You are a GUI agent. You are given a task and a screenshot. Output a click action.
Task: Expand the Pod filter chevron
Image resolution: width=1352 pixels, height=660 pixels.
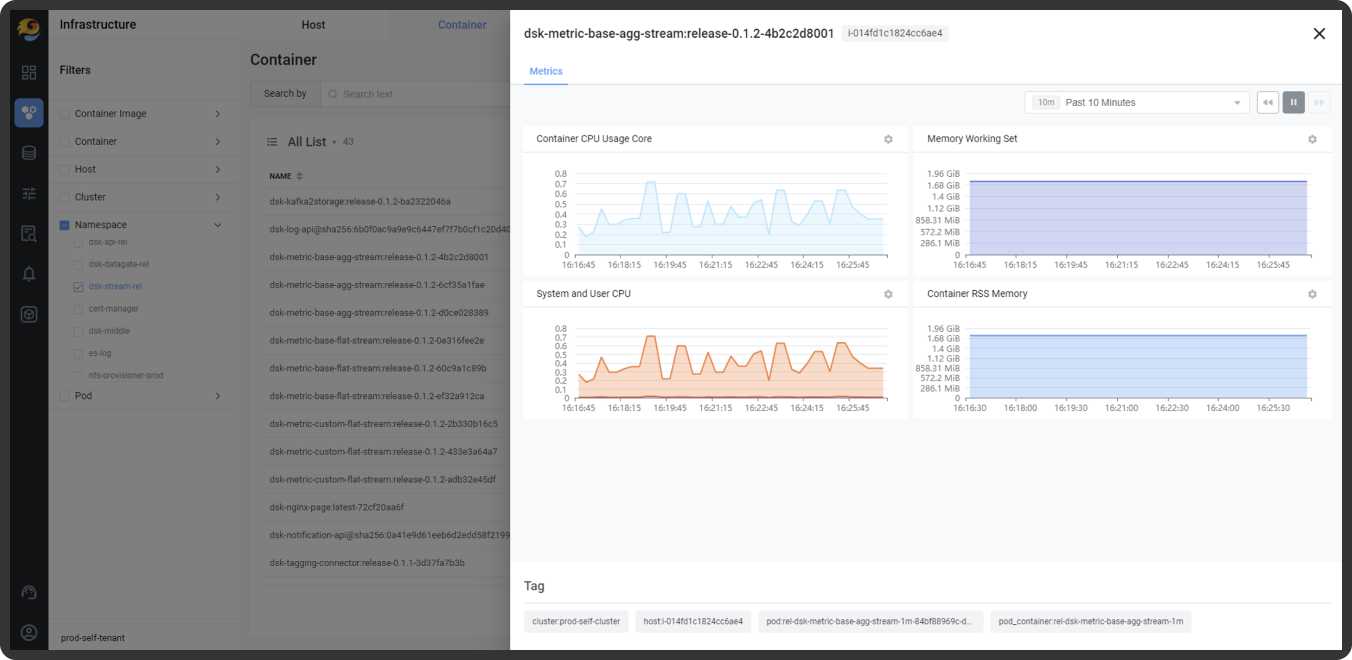218,396
